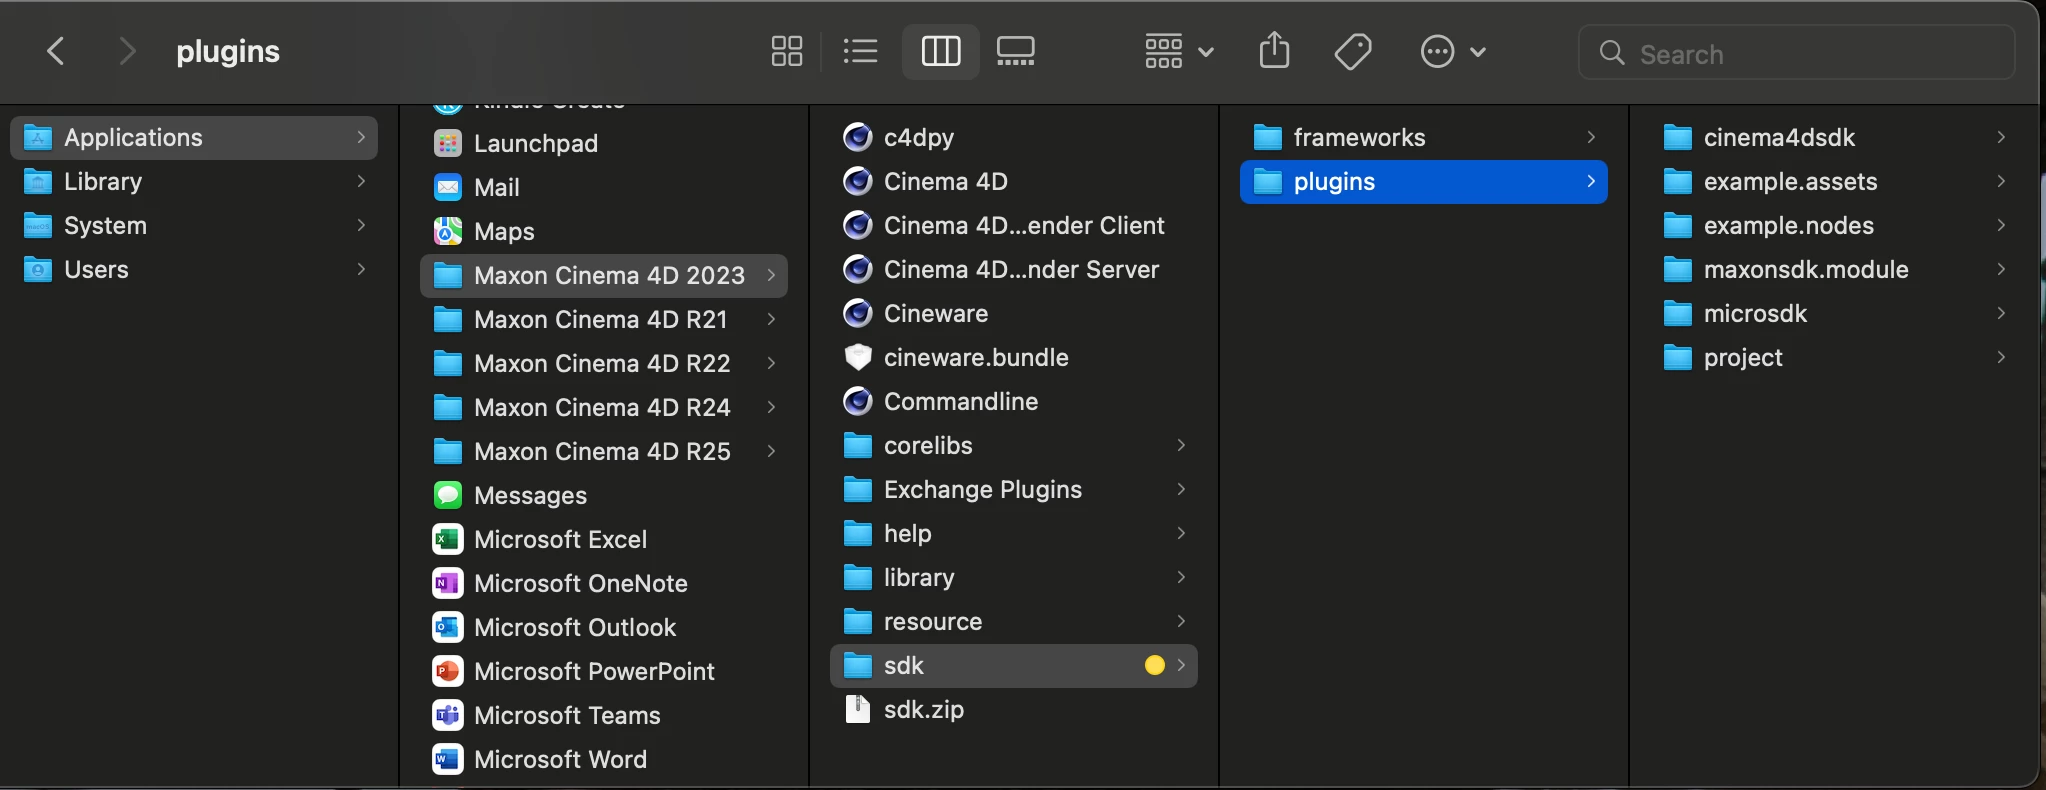
Task: Select the Commandline application icon
Action: click(858, 401)
